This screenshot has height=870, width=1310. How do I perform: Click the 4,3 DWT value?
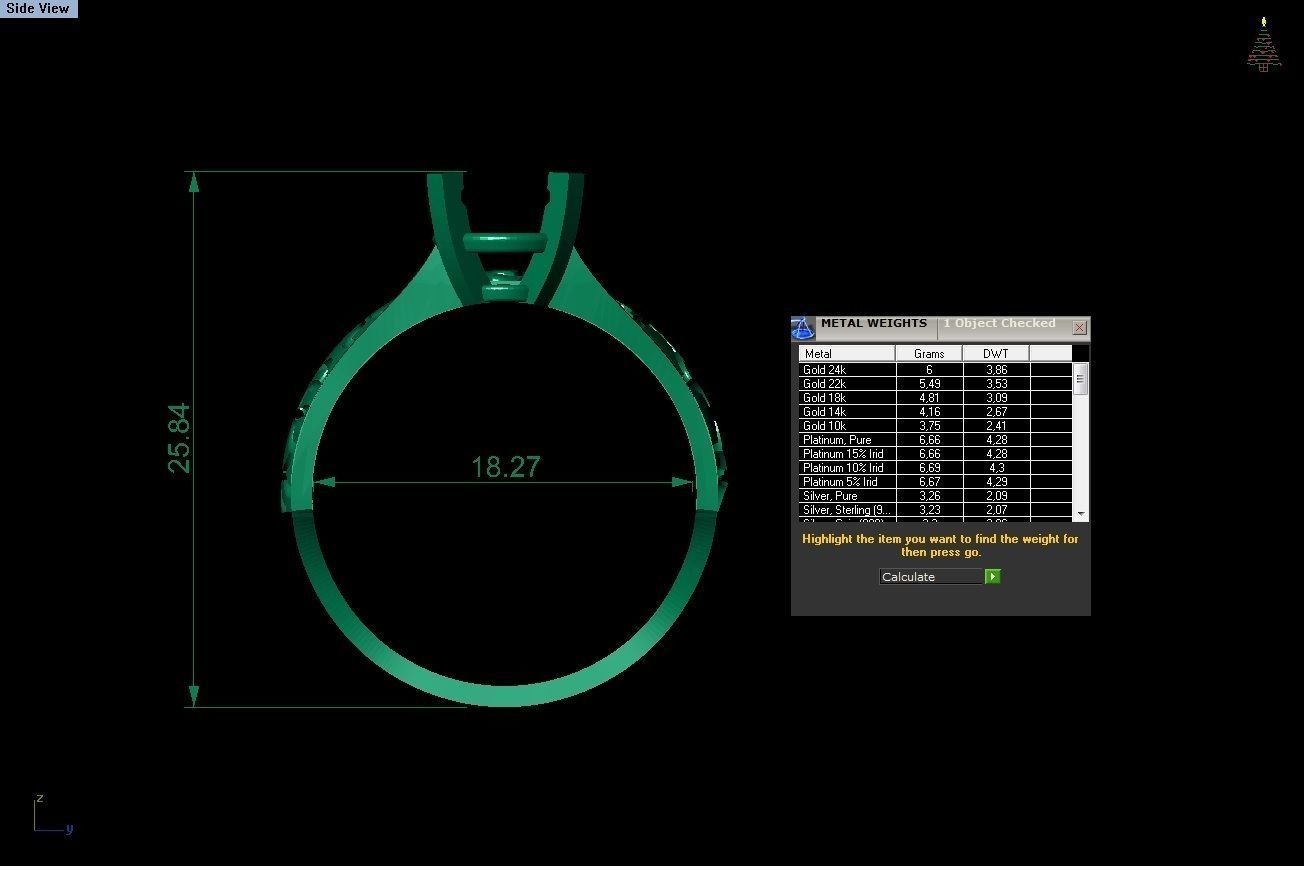point(996,468)
